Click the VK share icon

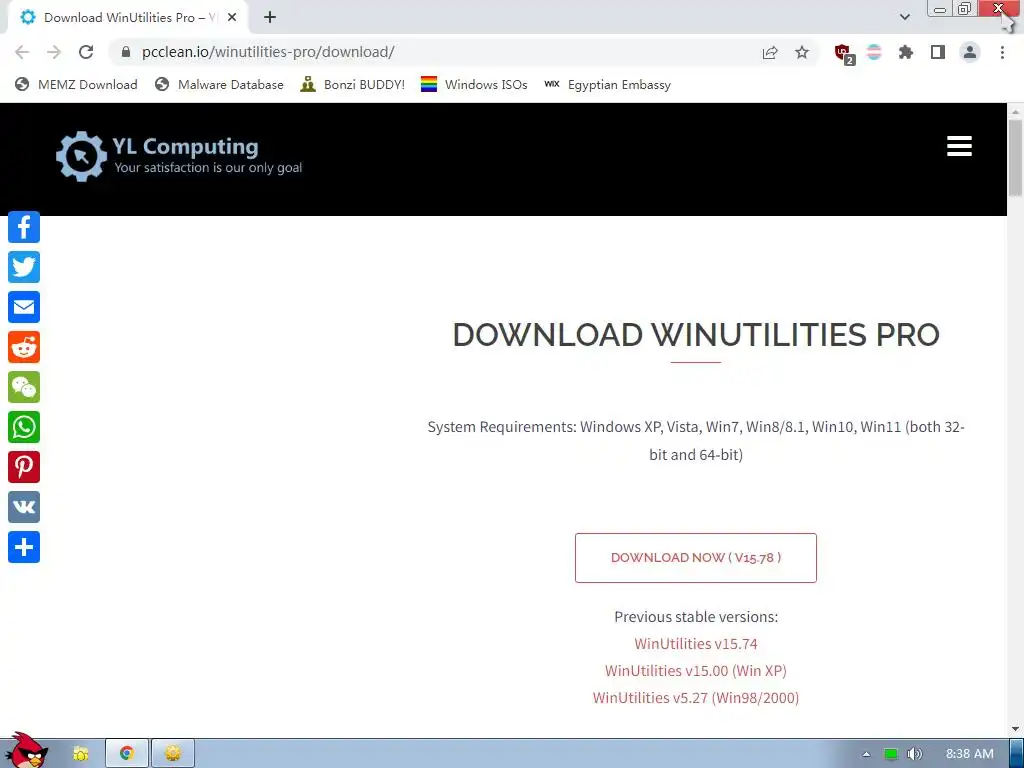pyautogui.click(x=24, y=507)
